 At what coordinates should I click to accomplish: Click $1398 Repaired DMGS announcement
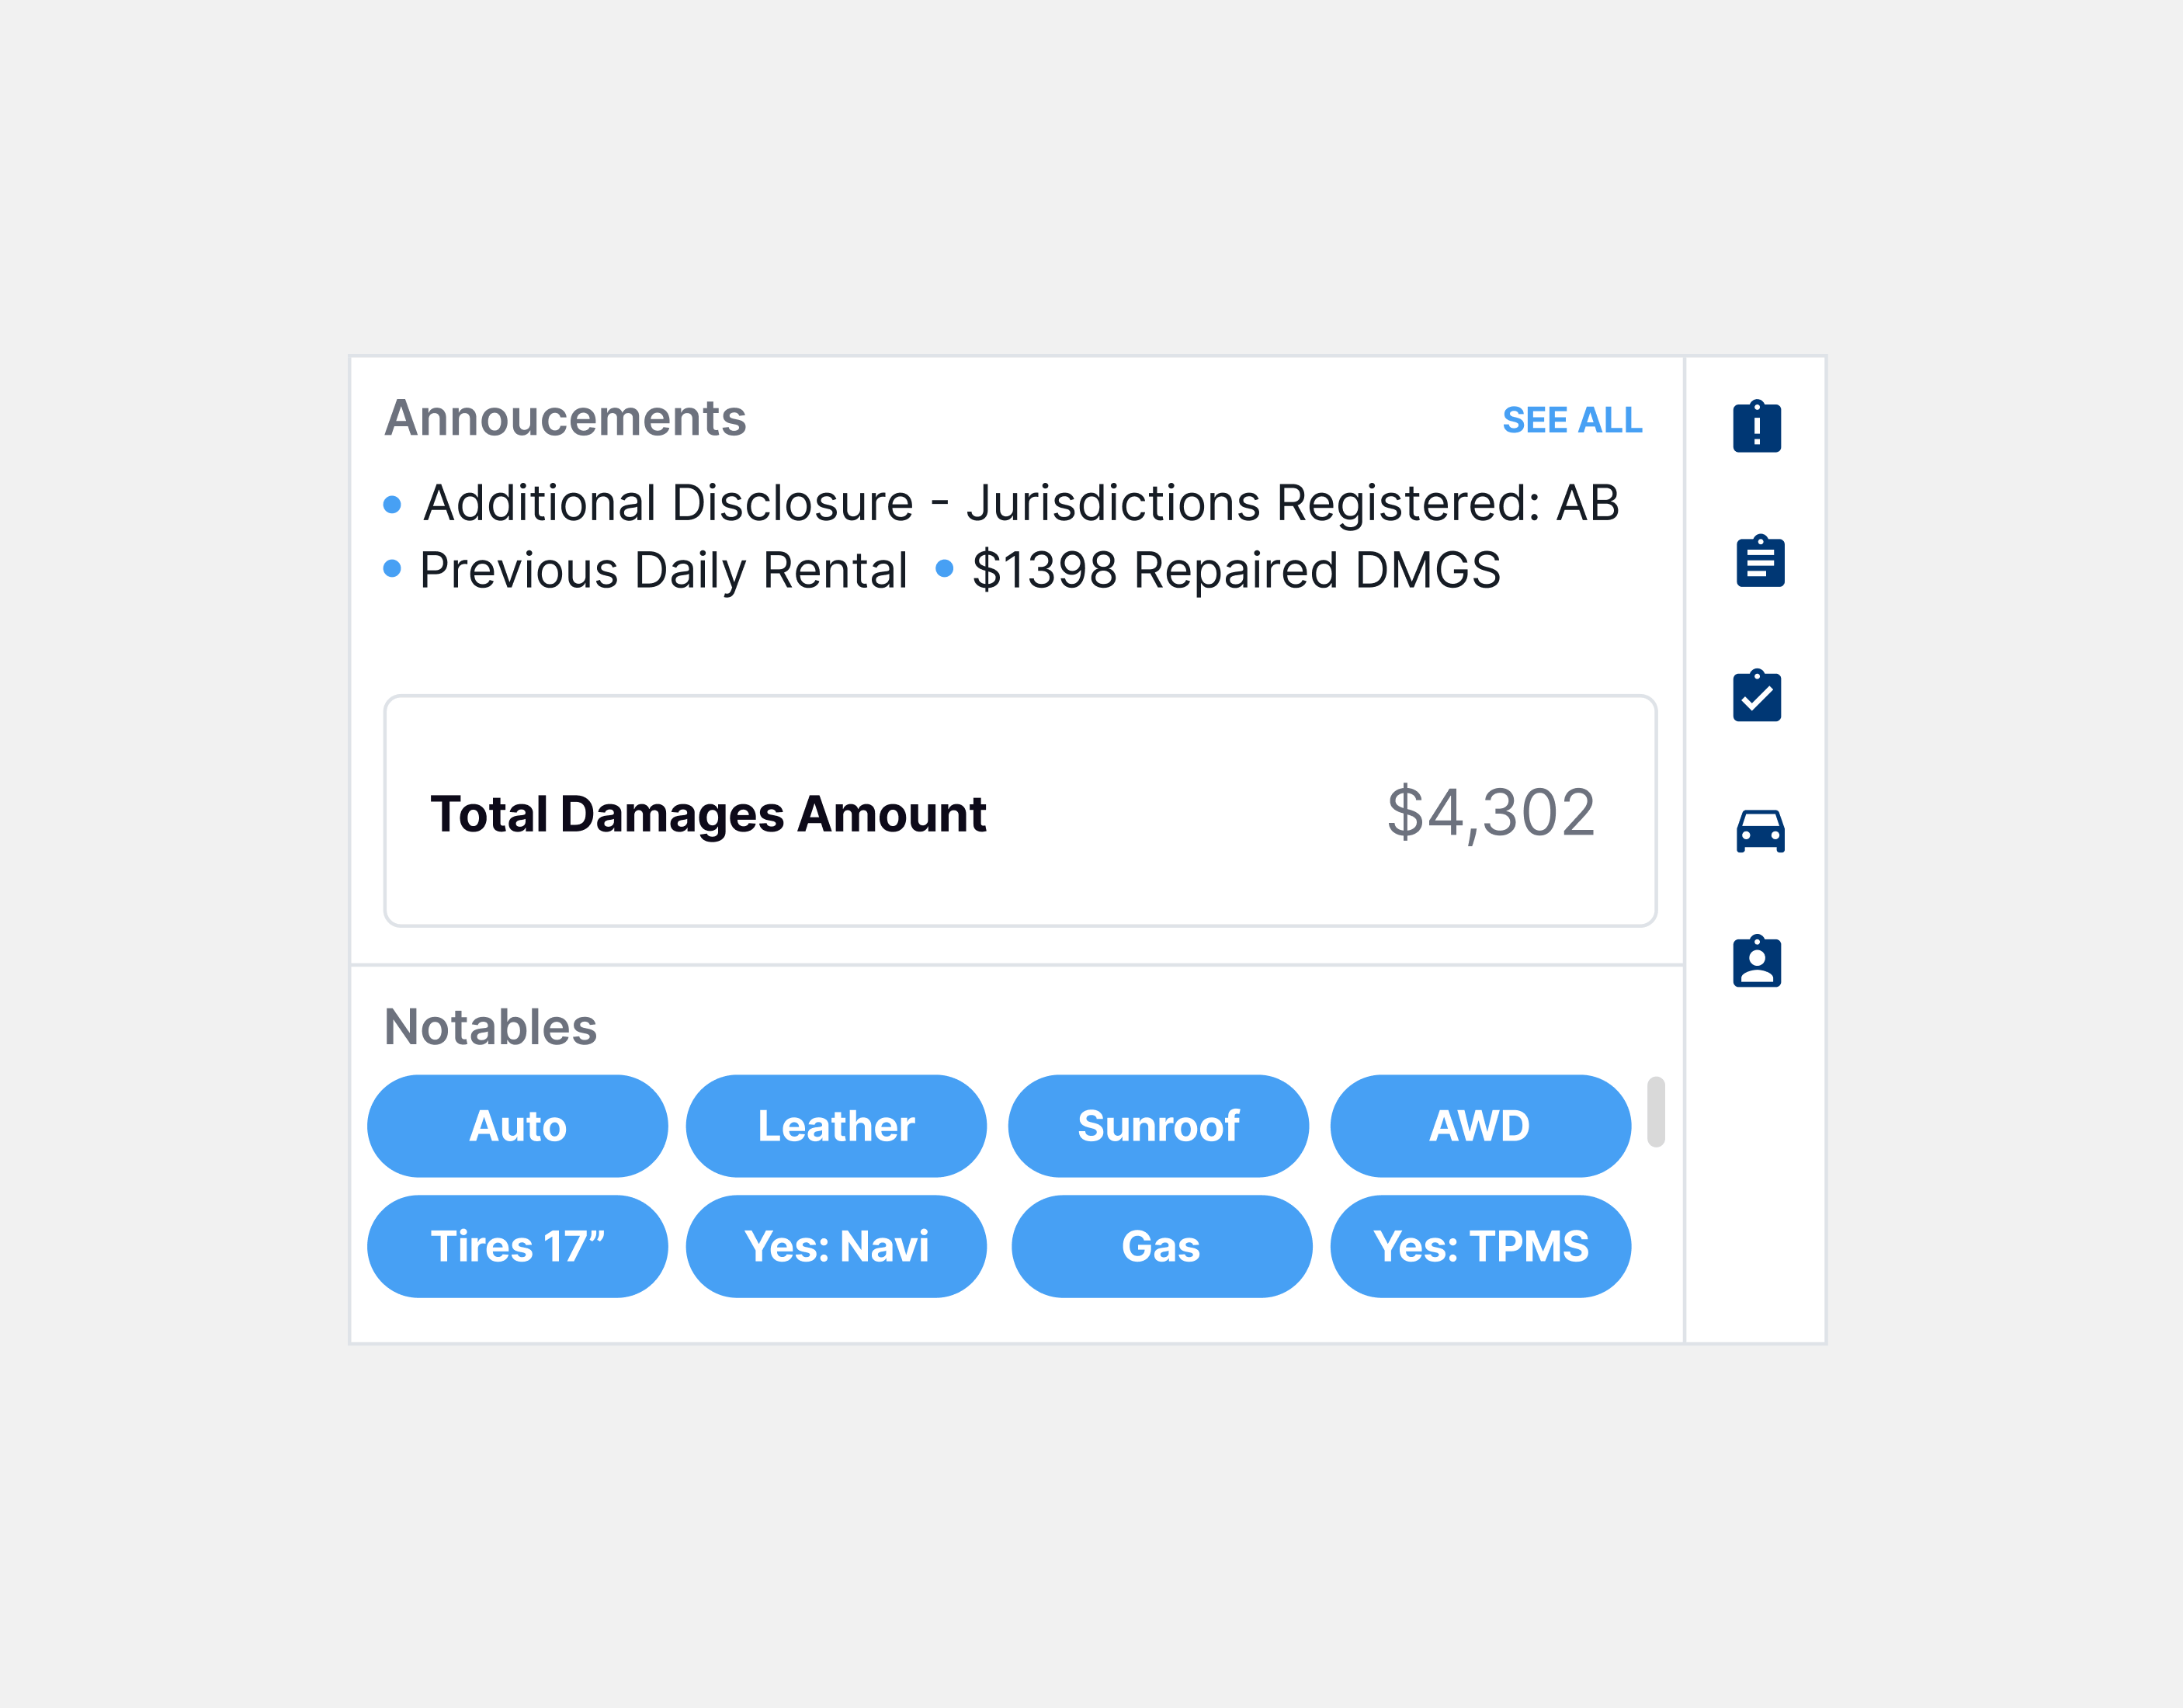tap(1235, 570)
